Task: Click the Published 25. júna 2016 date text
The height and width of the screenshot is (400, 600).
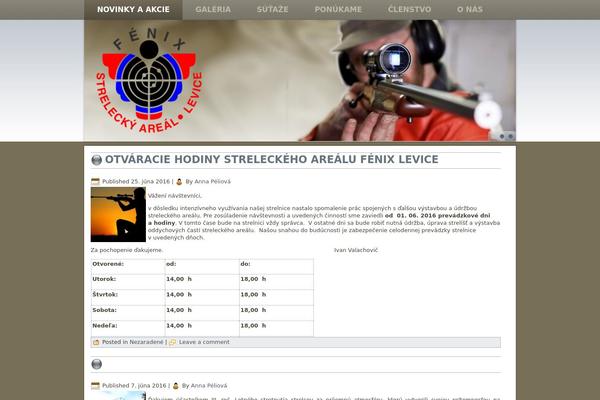Action: point(136,181)
